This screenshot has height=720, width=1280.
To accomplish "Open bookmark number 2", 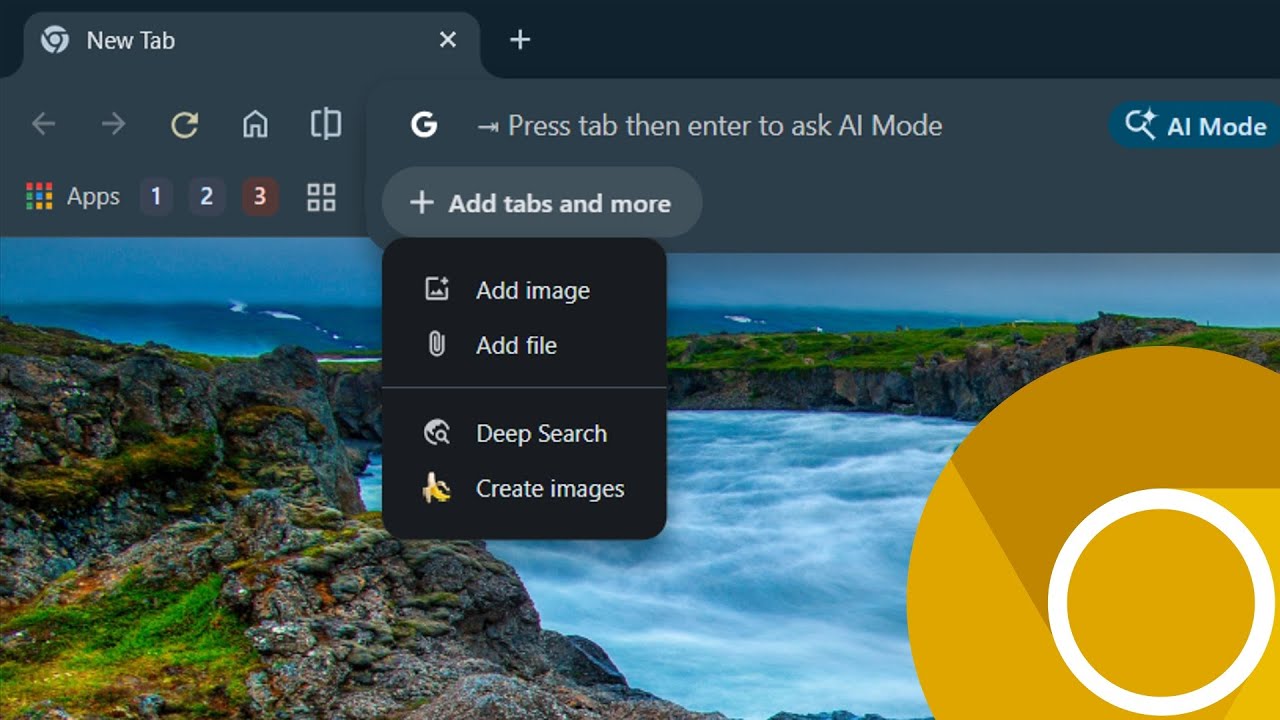I will [x=207, y=197].
